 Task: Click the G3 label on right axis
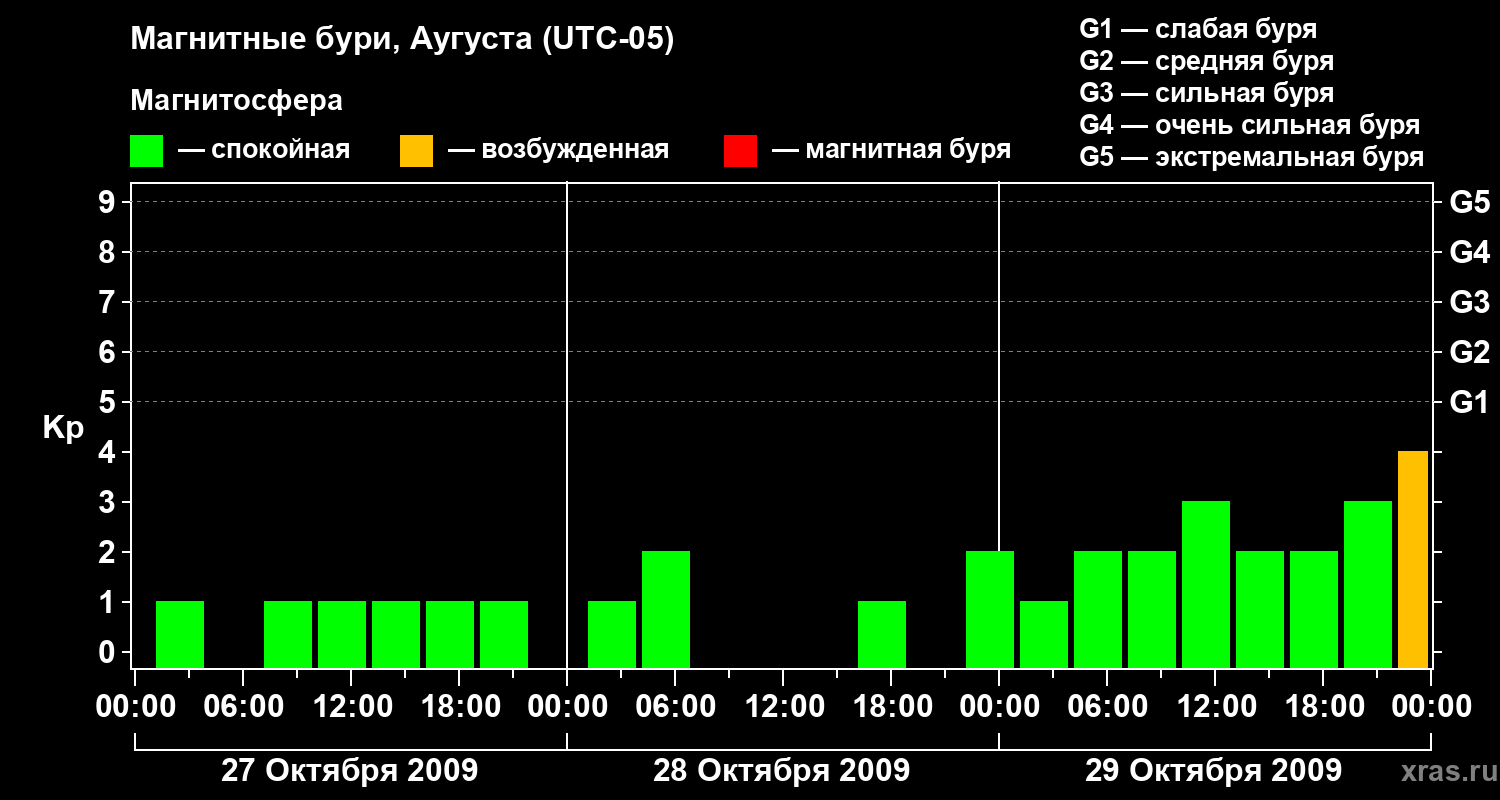(x=1470, y=302)
